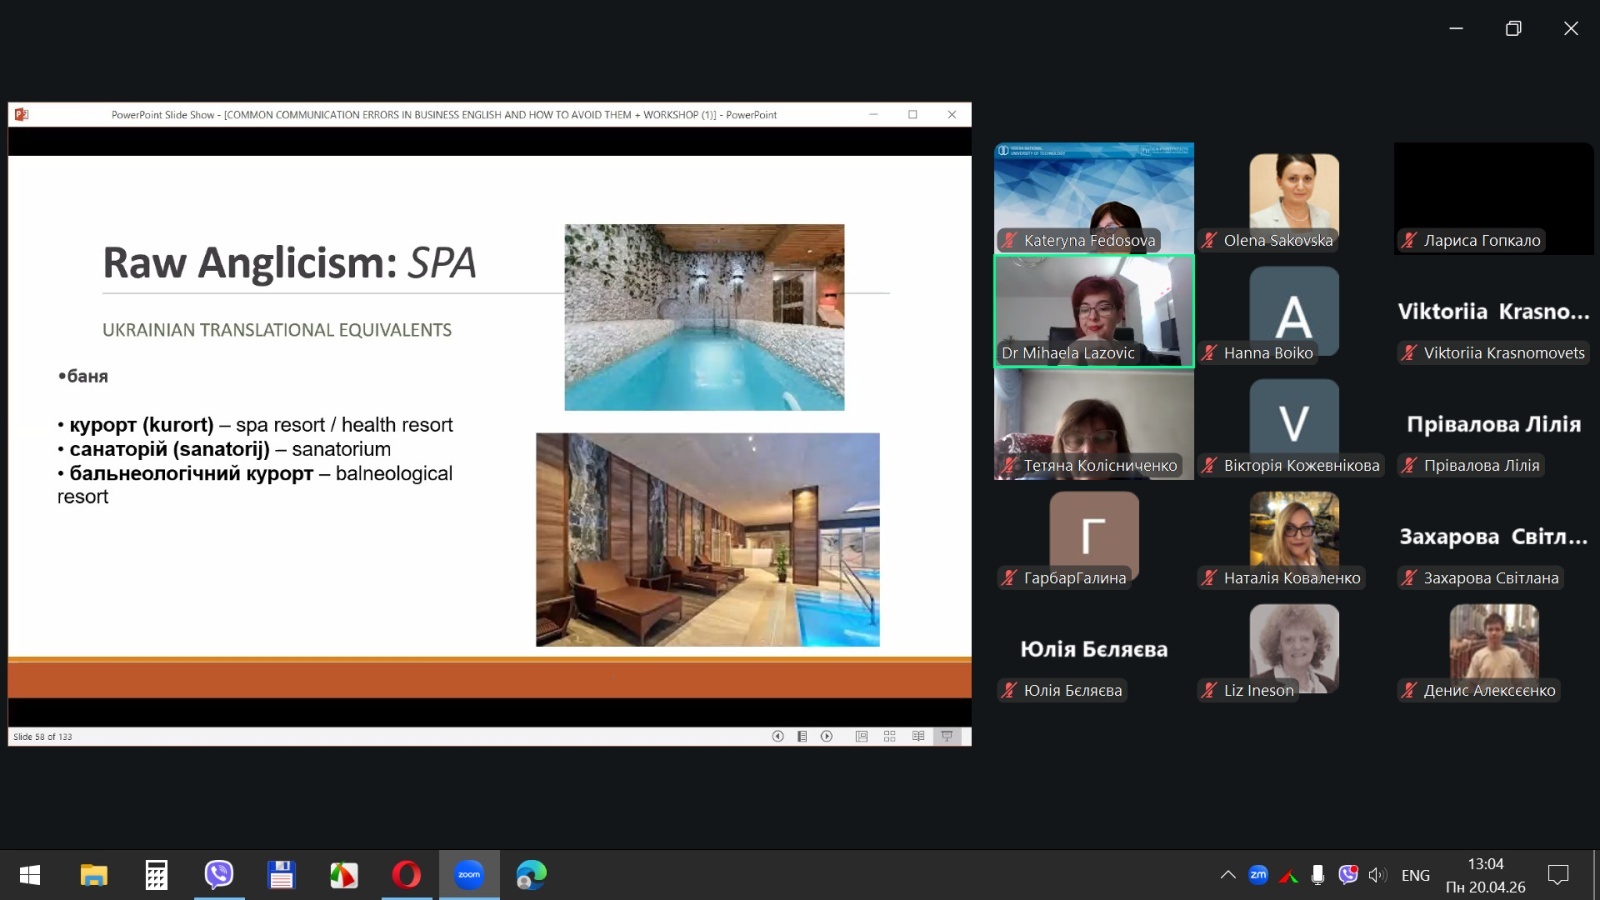The width and height of the screenshot is (1600, 900).
Task: Open the see-all-slides menu icon
Action: (802, 736)
